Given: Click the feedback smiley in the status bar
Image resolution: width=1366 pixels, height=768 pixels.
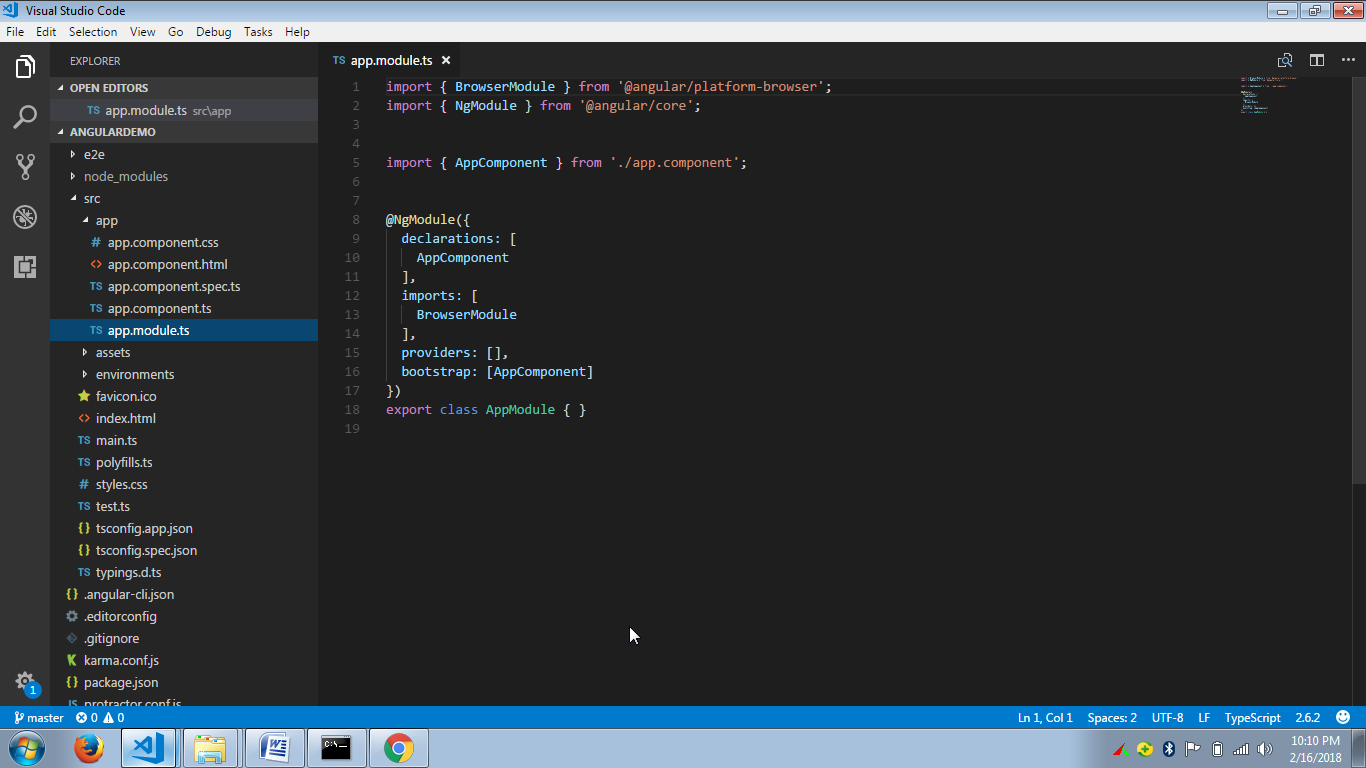Looking at the screenshot, I should 1342,717.
